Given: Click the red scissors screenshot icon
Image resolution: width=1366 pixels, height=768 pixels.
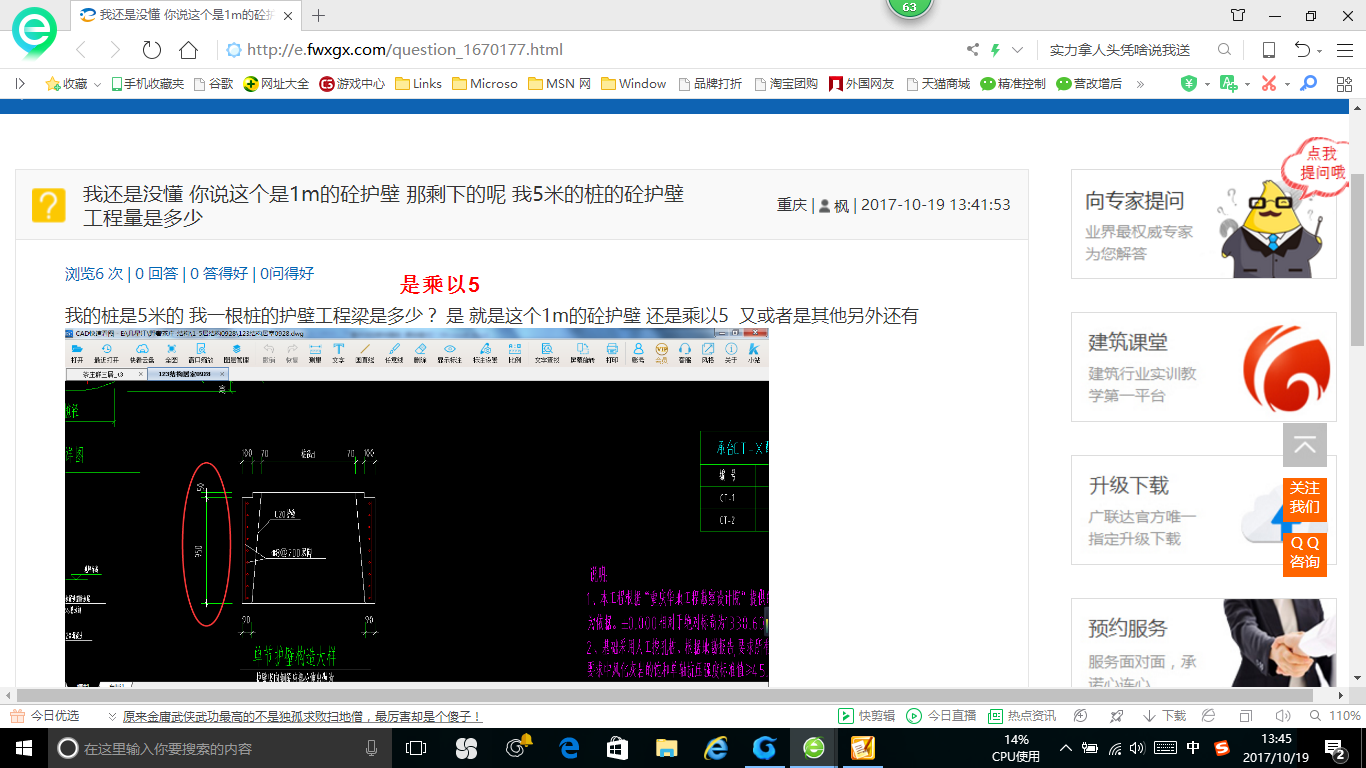Looking at the screenshot, I should click(x=1268, y=84).
